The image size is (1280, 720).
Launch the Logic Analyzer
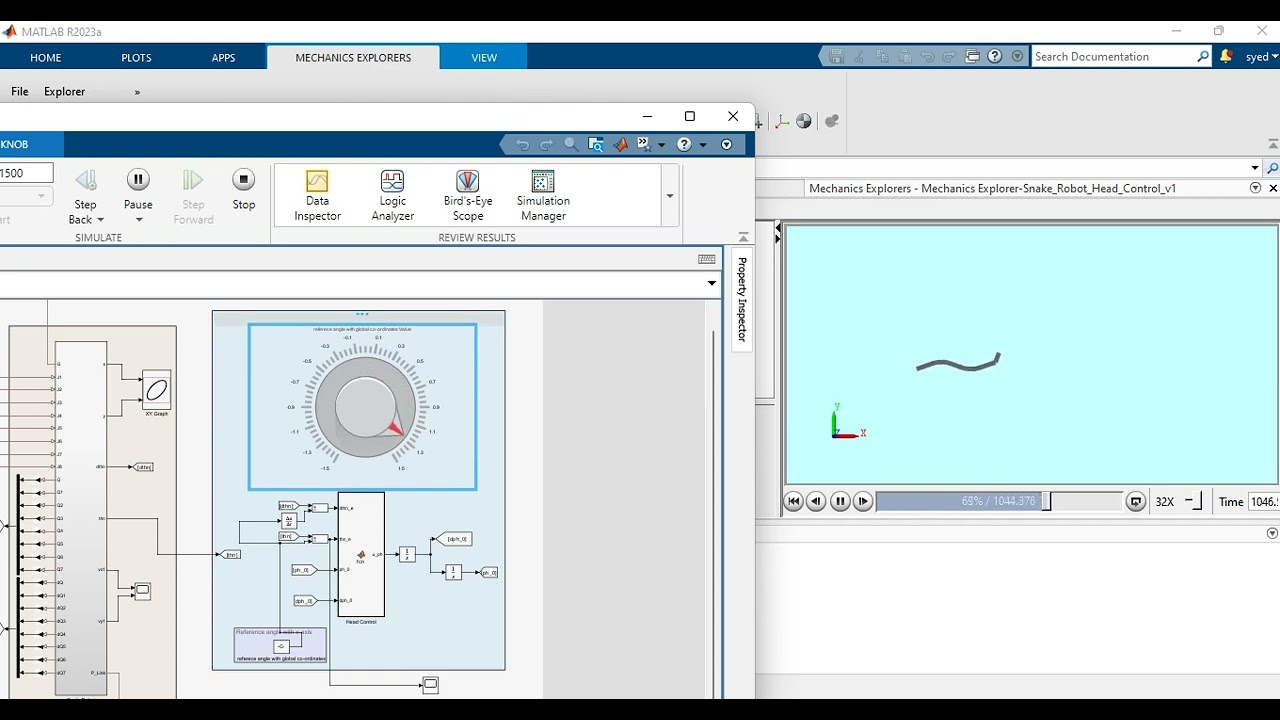392,195
